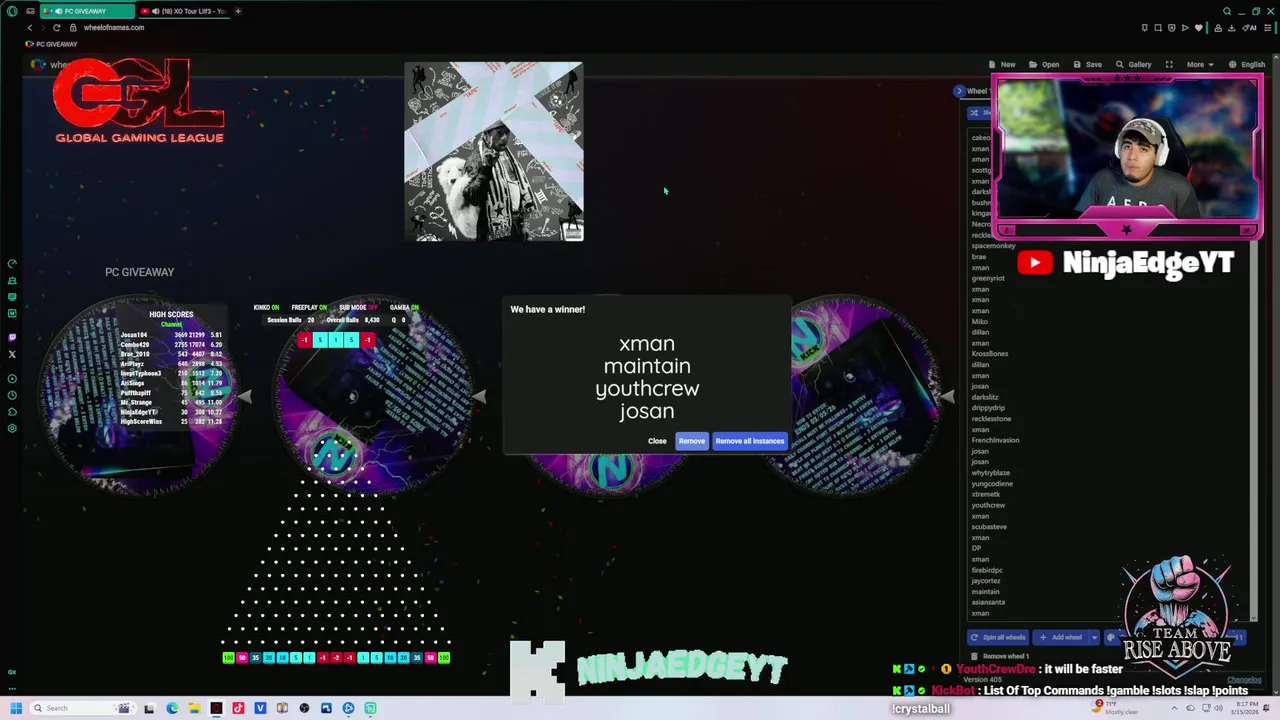Toggle fullscreen mode icon
The image size is (1280, 720).
click(x=1169, y=64)
